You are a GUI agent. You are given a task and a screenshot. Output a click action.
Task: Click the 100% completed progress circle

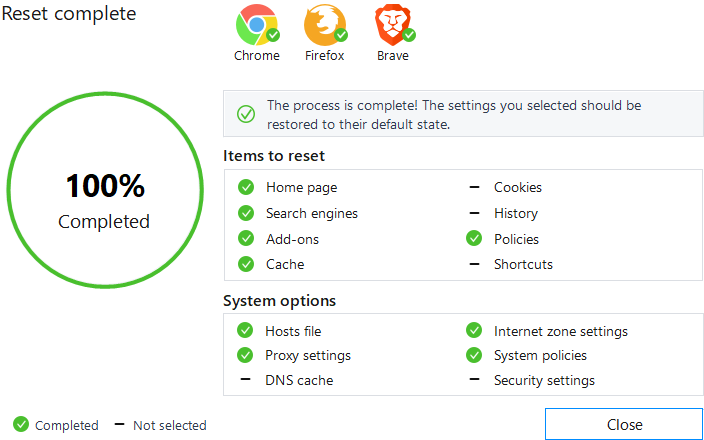click(105, 190)
